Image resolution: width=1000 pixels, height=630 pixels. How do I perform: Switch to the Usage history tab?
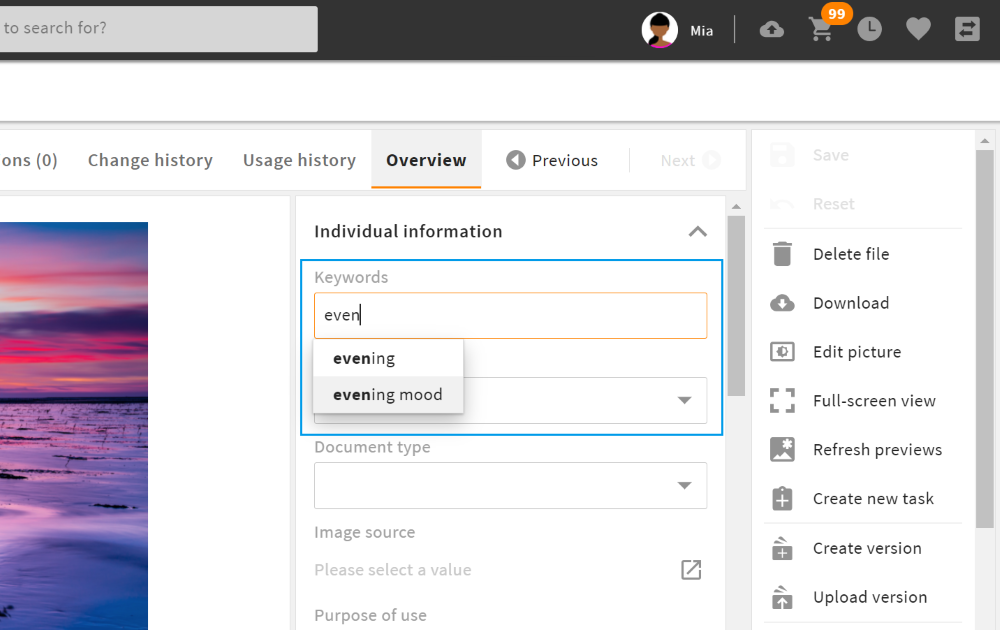tap(299, 160)
